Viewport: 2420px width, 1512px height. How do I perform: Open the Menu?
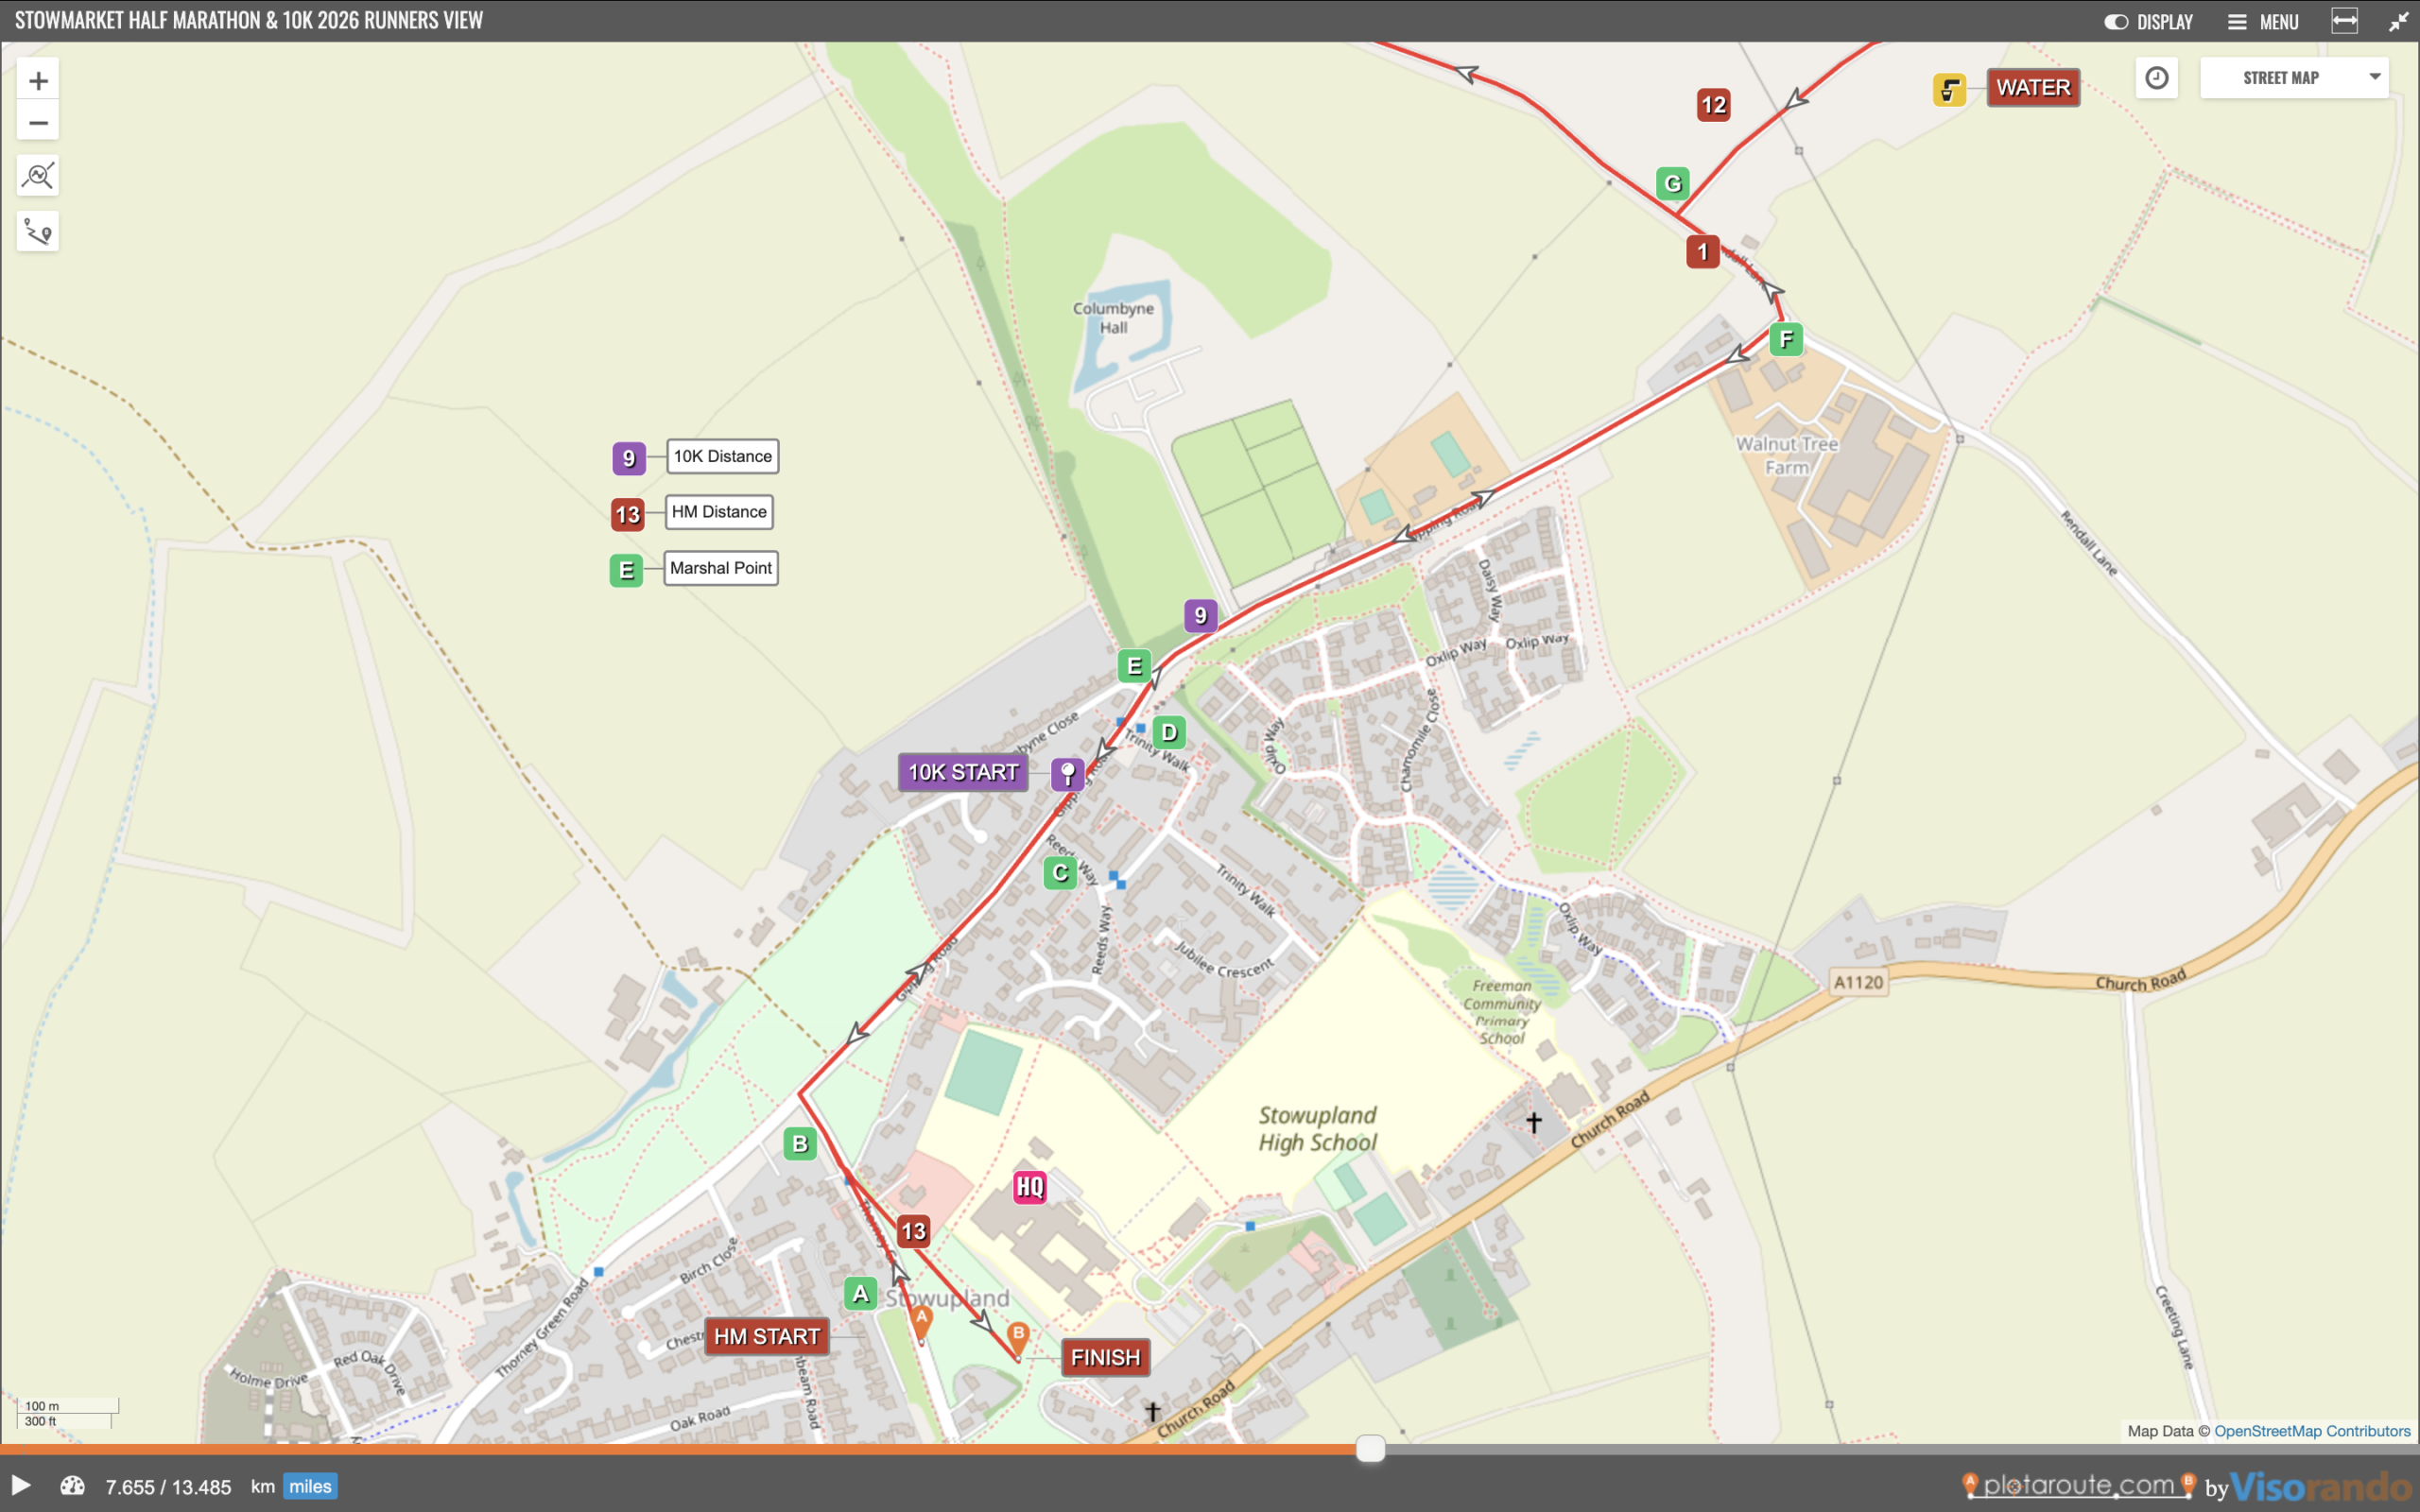pyautogui.click(x=2262, y=21)
